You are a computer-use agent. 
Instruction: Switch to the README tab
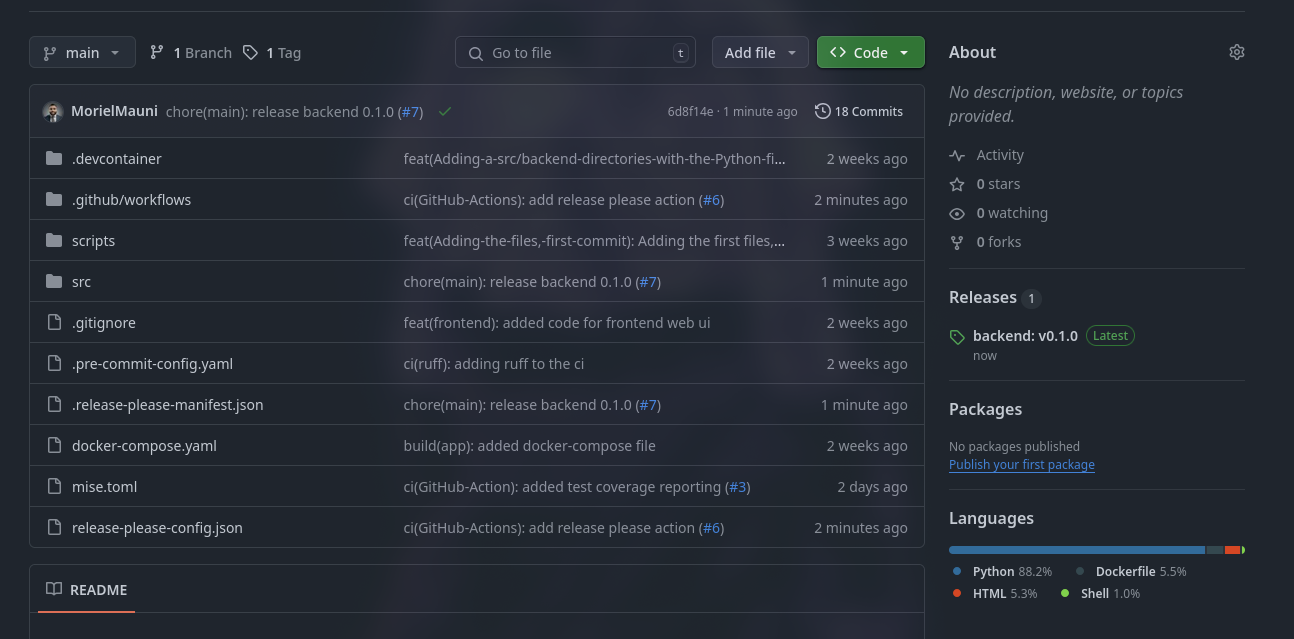pyautogui.click(x=86, y=590)
